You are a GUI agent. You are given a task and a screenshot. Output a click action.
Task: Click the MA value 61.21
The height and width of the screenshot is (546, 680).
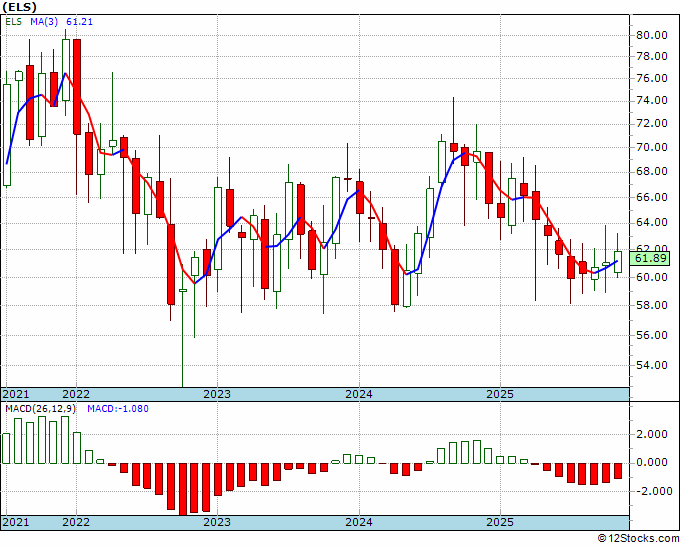coord(79,22)
